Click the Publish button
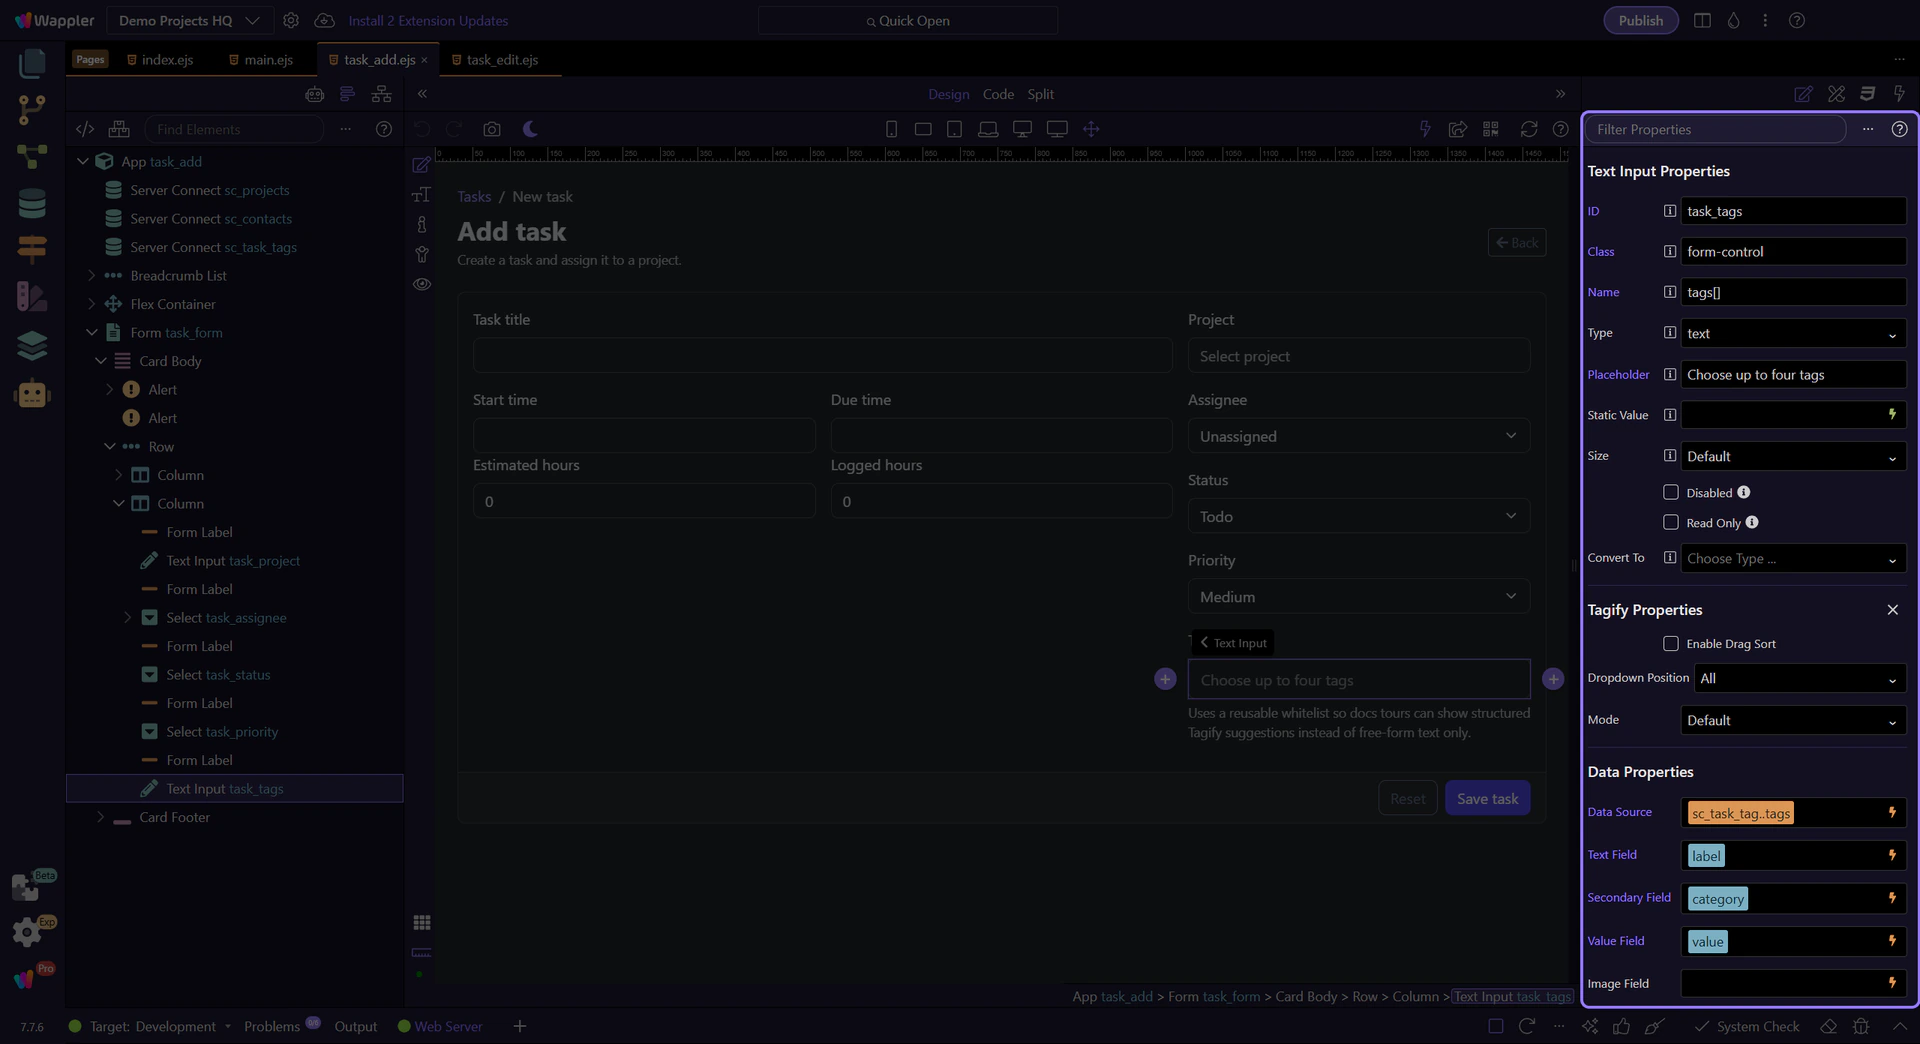1920x1044 pixels. click(x=1640, y=20)
